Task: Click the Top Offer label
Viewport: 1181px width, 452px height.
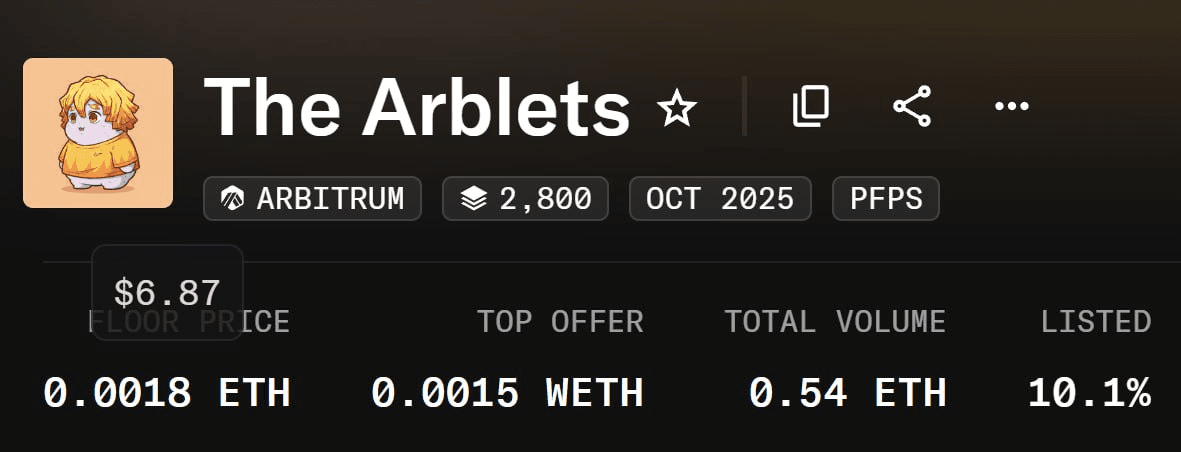Action: coord(559,322)
